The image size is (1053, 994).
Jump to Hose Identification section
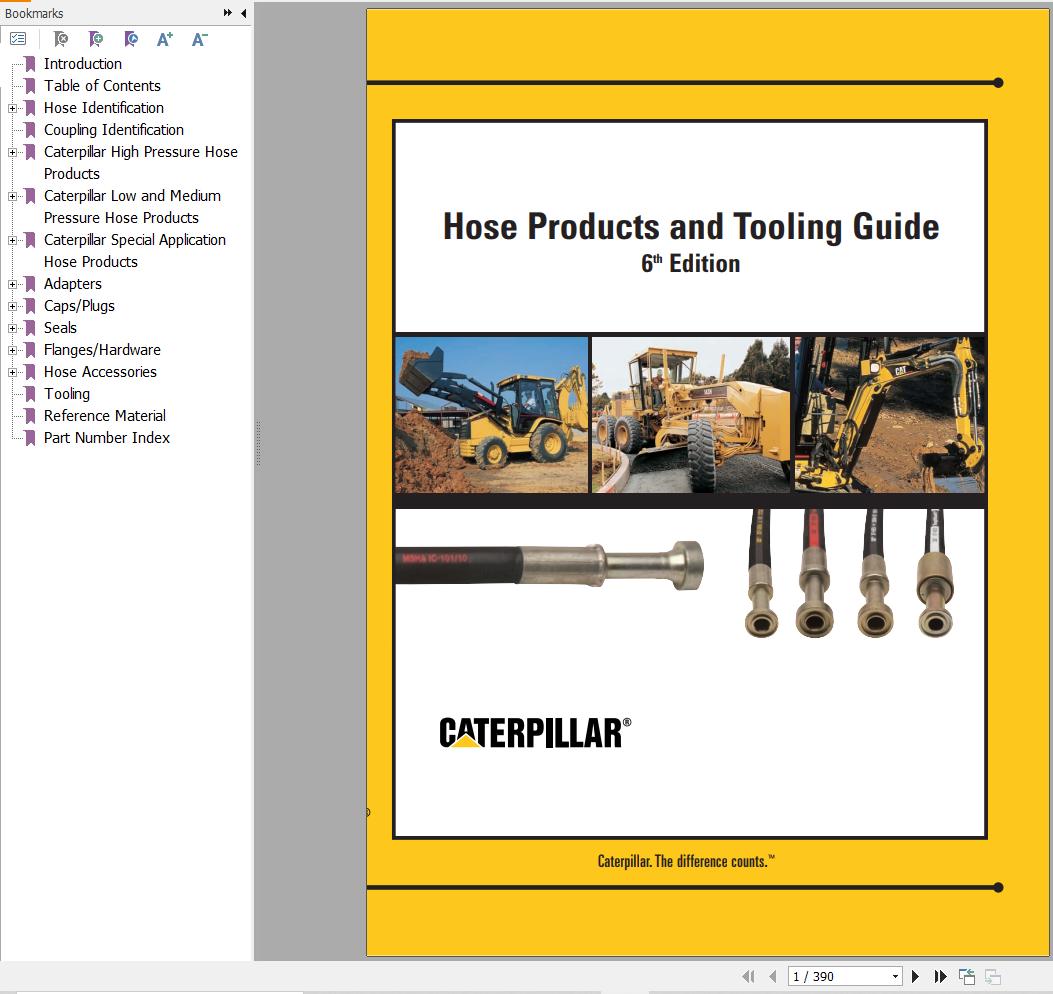coord(103,108)
